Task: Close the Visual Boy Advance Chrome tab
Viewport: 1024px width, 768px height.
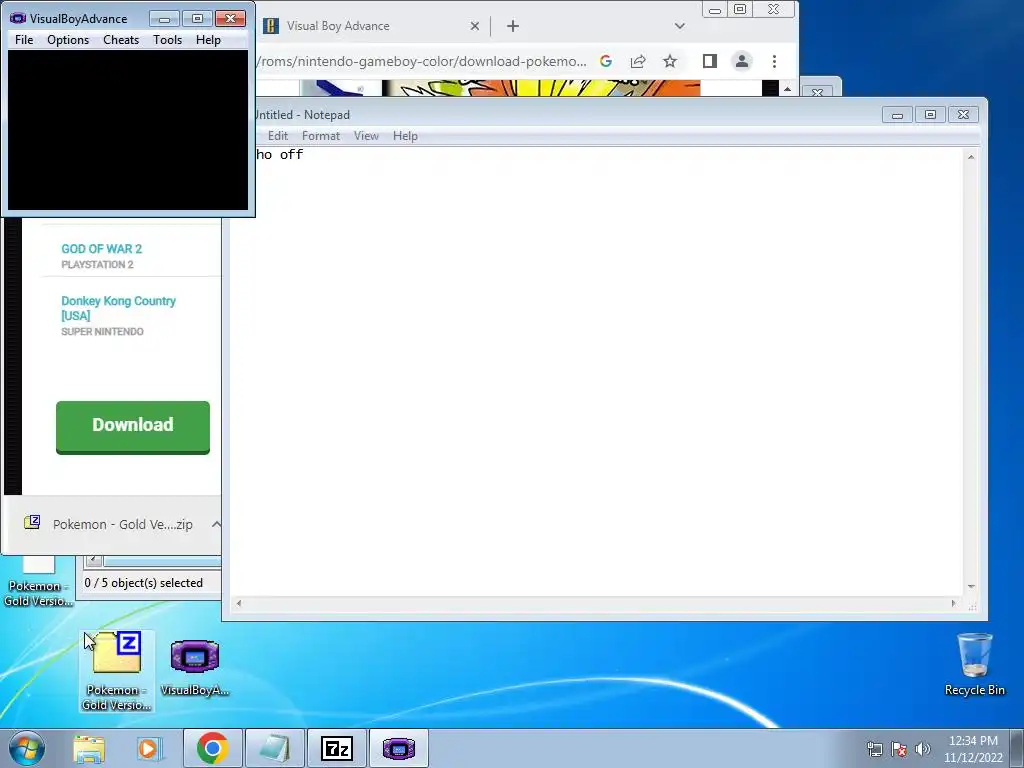Action: 475,26
